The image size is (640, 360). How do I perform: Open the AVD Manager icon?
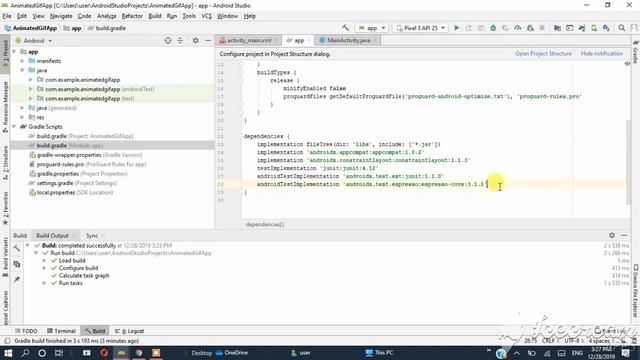594,28
